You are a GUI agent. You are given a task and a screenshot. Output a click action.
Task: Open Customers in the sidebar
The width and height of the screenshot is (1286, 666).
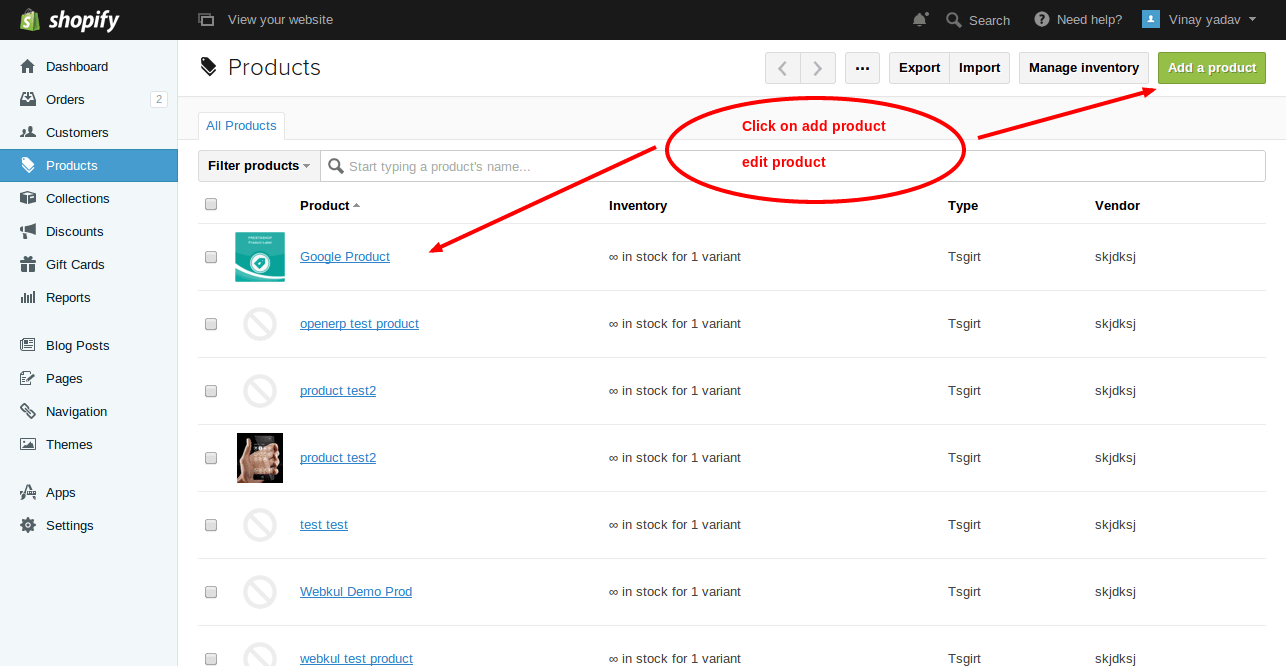89,132
